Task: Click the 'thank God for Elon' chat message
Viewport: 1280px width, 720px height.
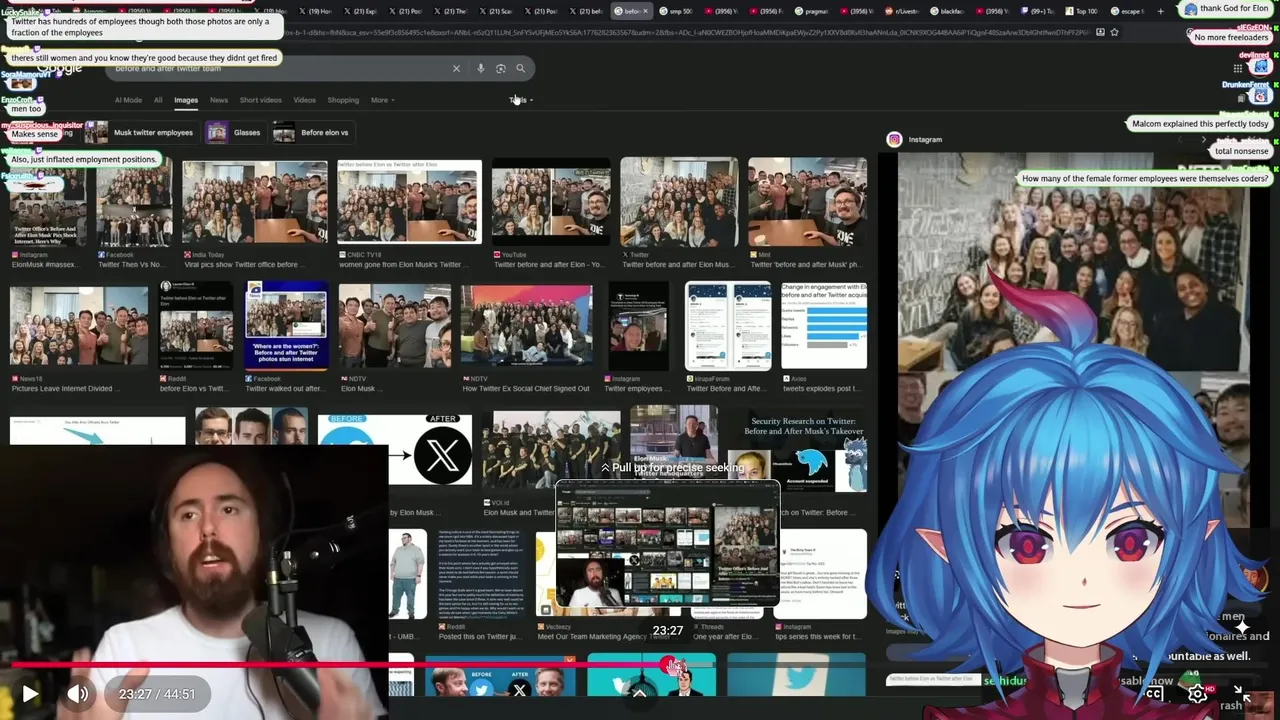Action: (1226, 9)
